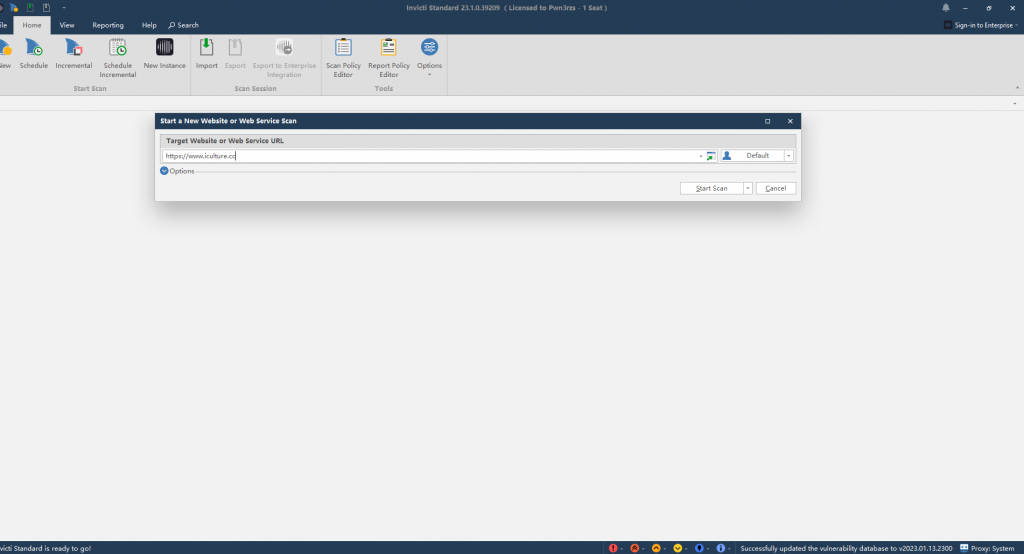Select the Default scan profile button
1024x554 pixels.
point(752,155)
